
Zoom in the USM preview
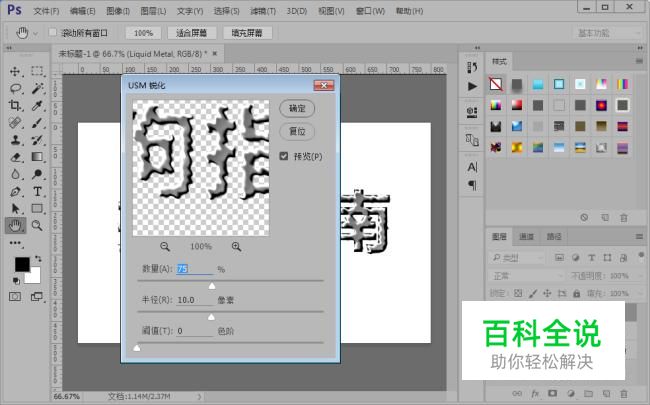pos(236,247)
